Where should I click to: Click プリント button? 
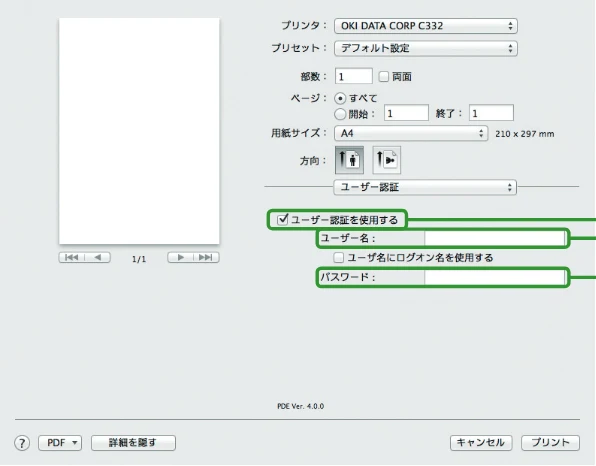point(550,443)
